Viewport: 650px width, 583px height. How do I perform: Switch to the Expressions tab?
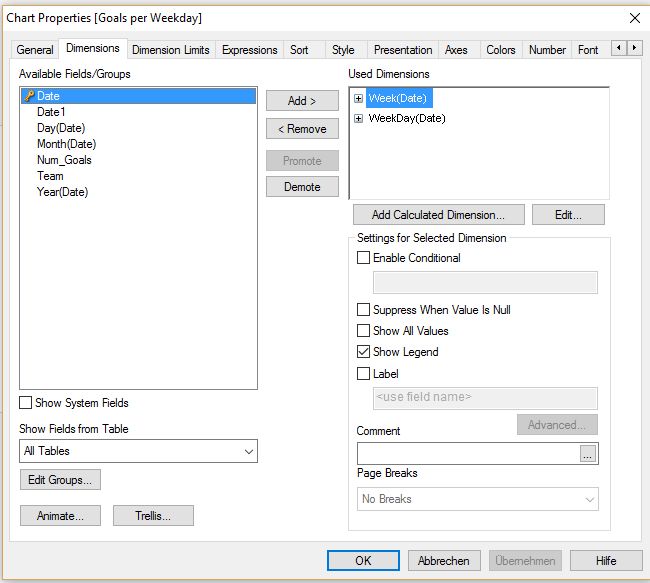coord(249,50)
